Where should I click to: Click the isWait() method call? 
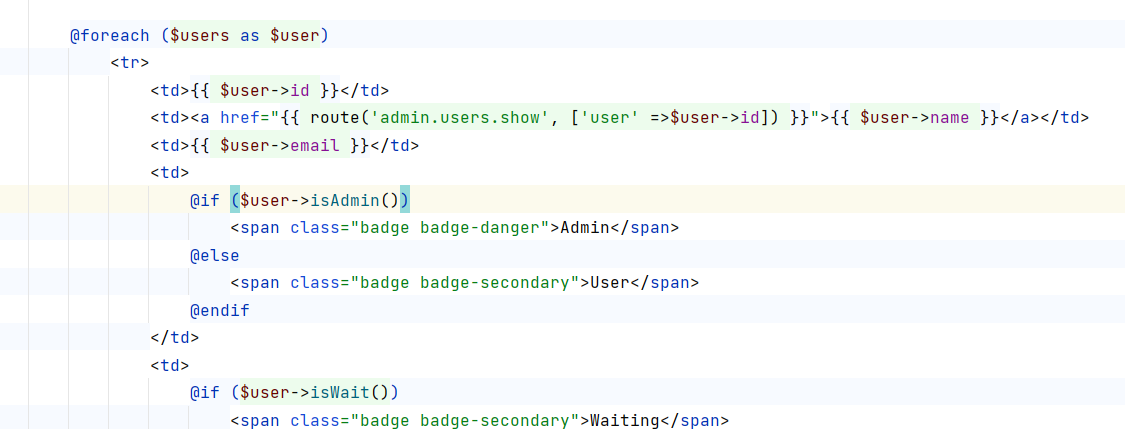tap(350, 392)
